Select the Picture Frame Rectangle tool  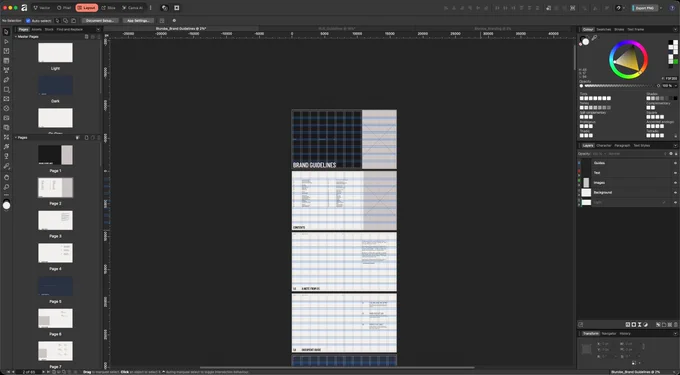click(x=6, y=99)
